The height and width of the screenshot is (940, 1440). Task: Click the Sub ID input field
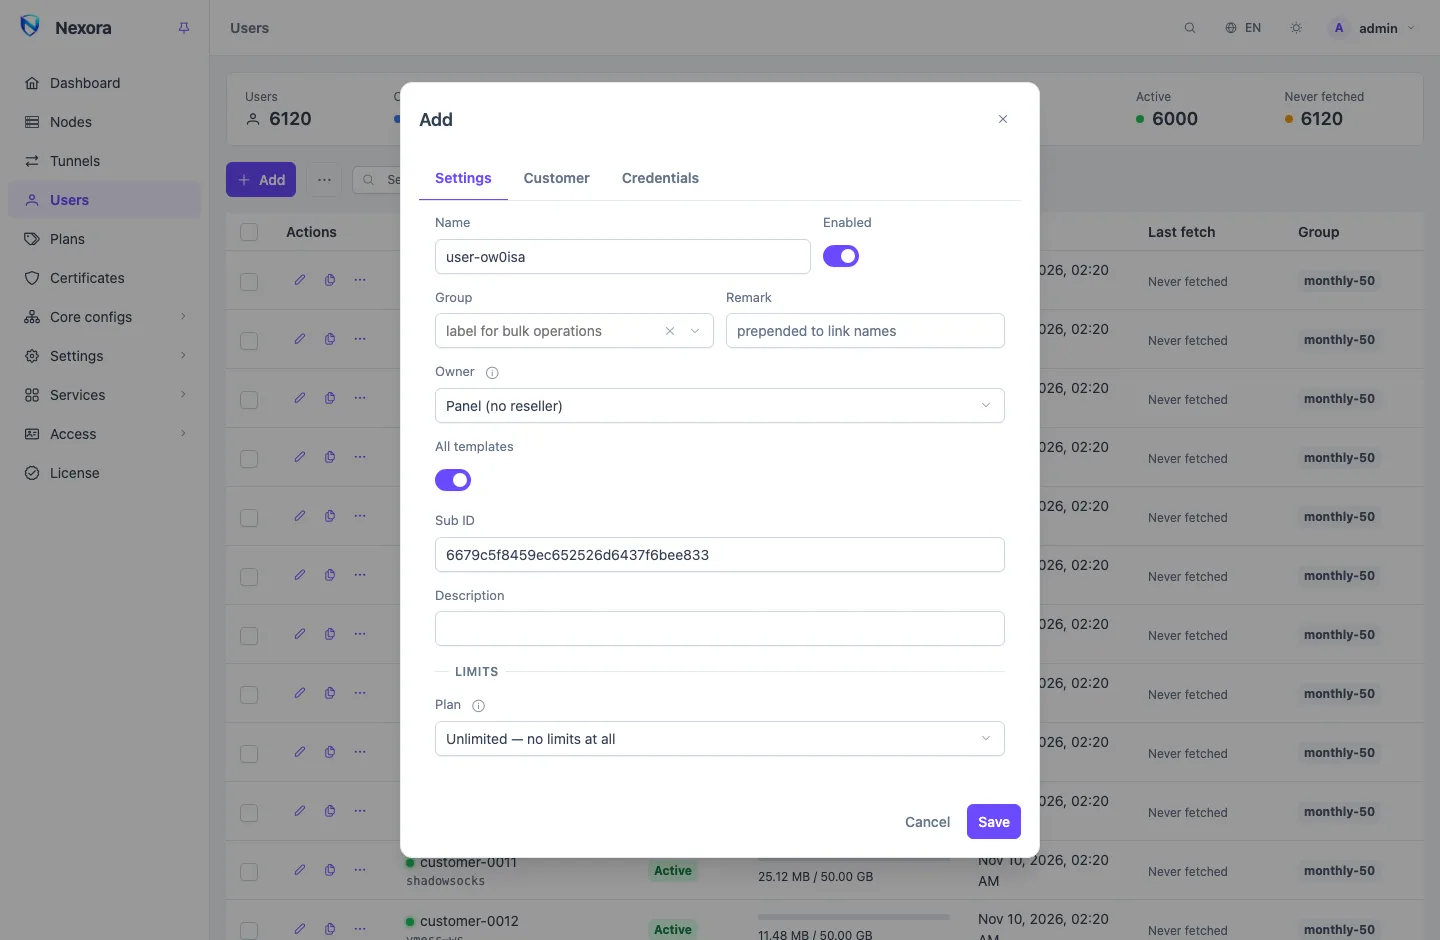[720, 555]
